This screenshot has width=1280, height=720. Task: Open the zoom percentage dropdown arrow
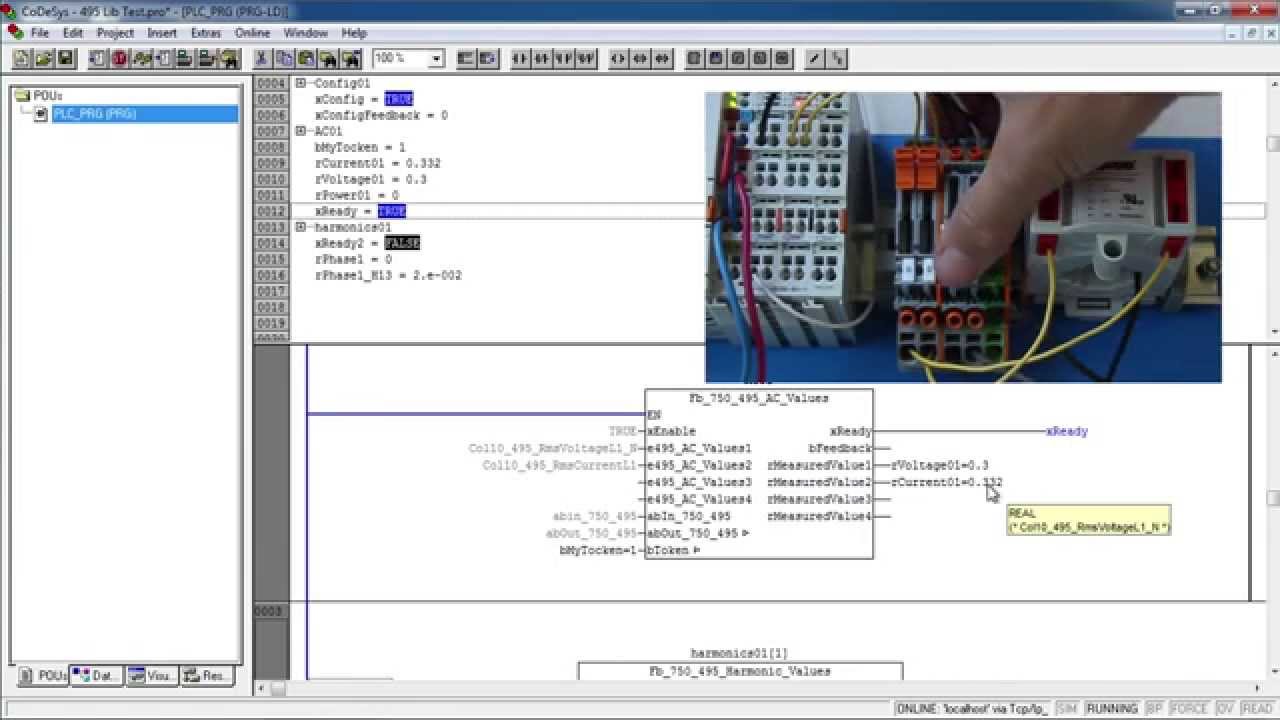(435, 59)
